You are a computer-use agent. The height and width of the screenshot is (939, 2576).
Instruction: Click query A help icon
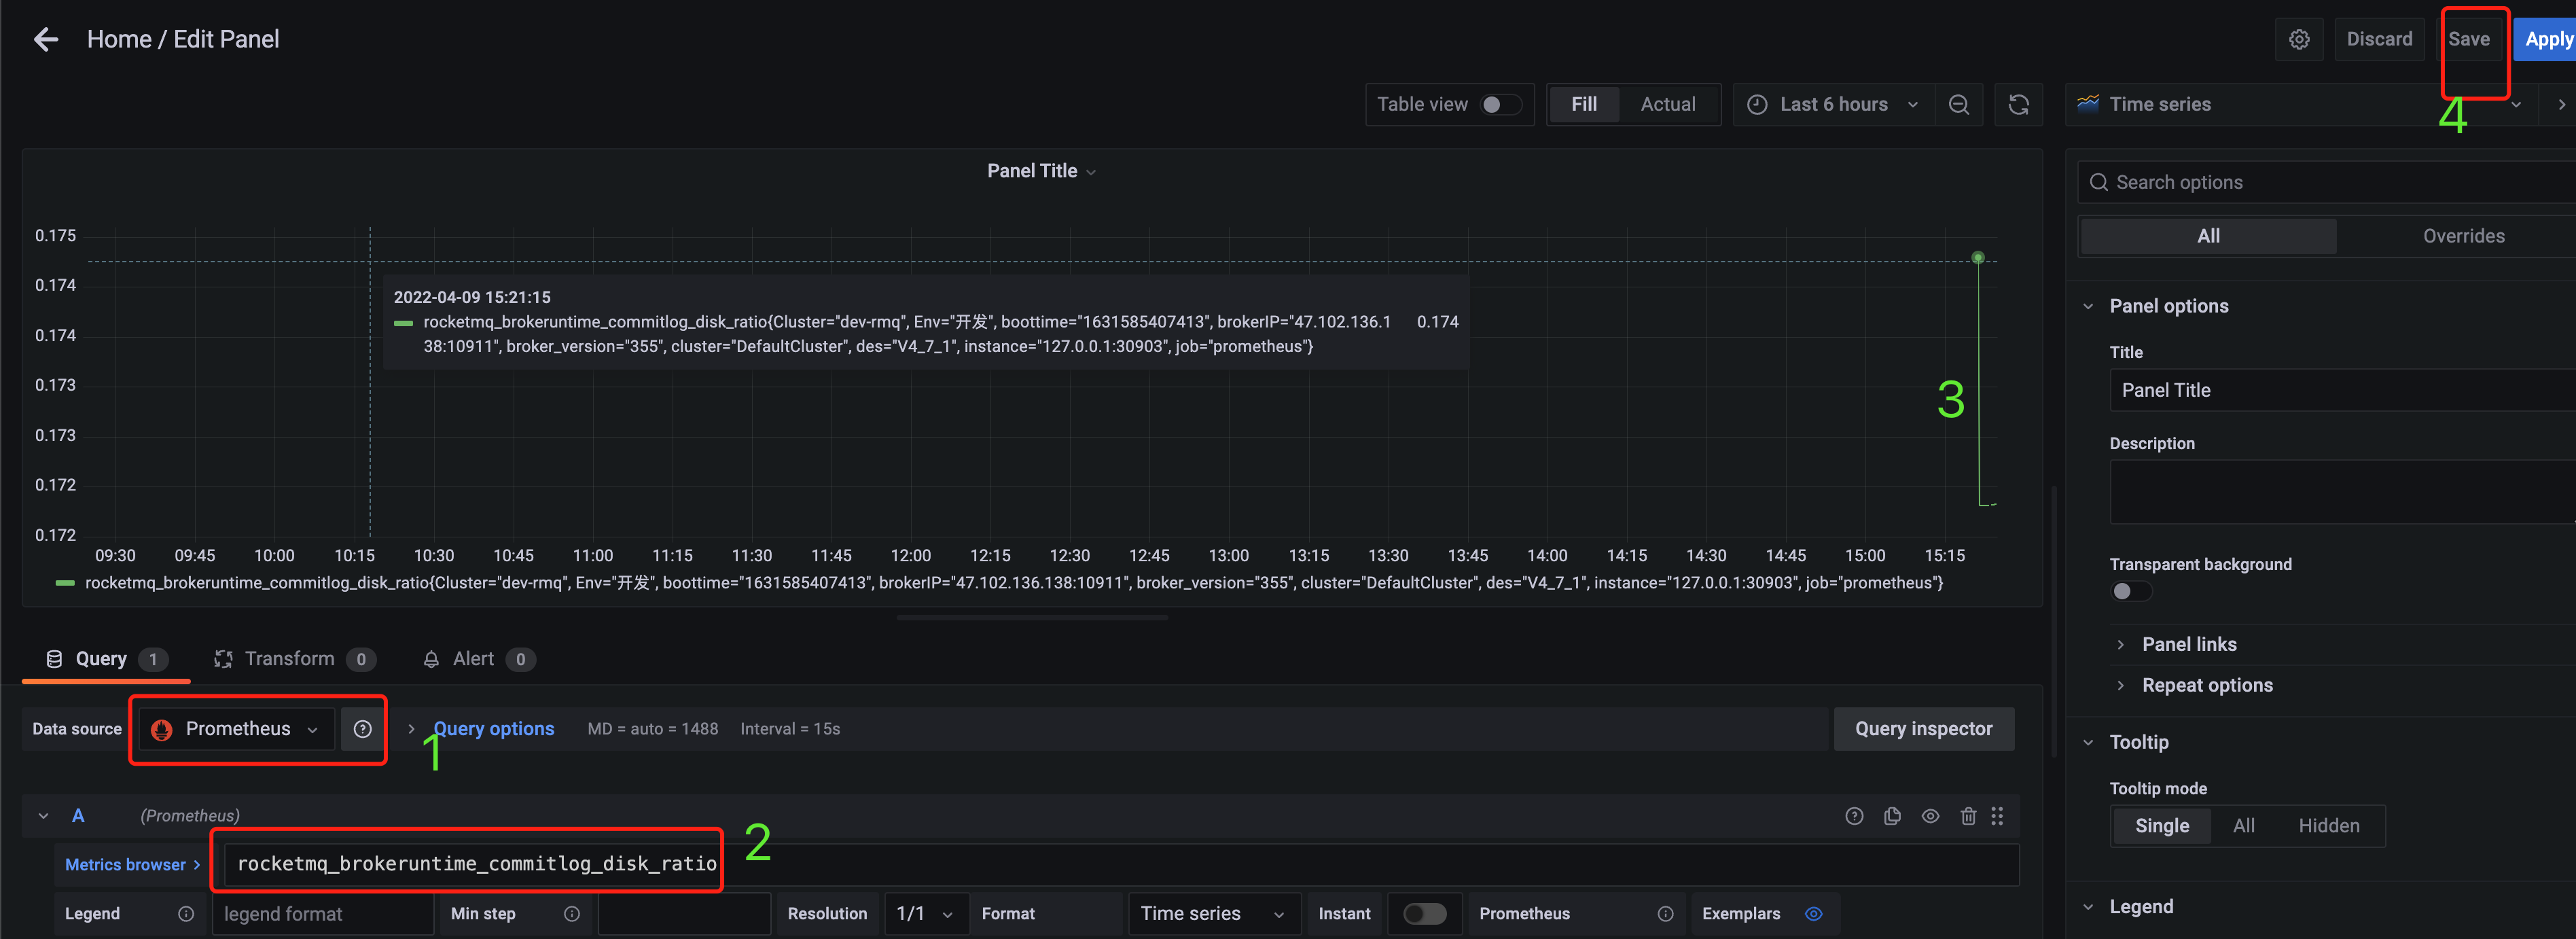(x=1854, y=816)
